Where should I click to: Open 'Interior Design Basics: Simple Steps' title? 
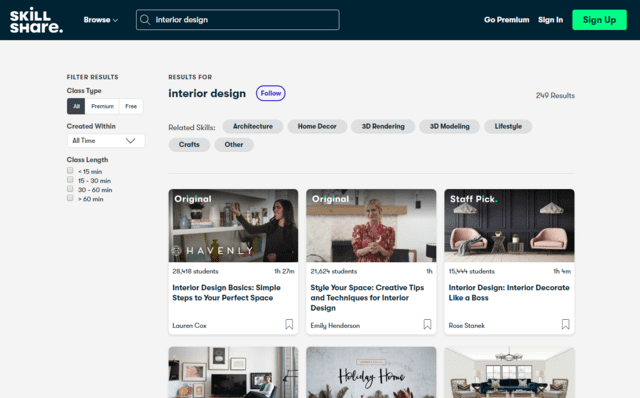(227, 293)
